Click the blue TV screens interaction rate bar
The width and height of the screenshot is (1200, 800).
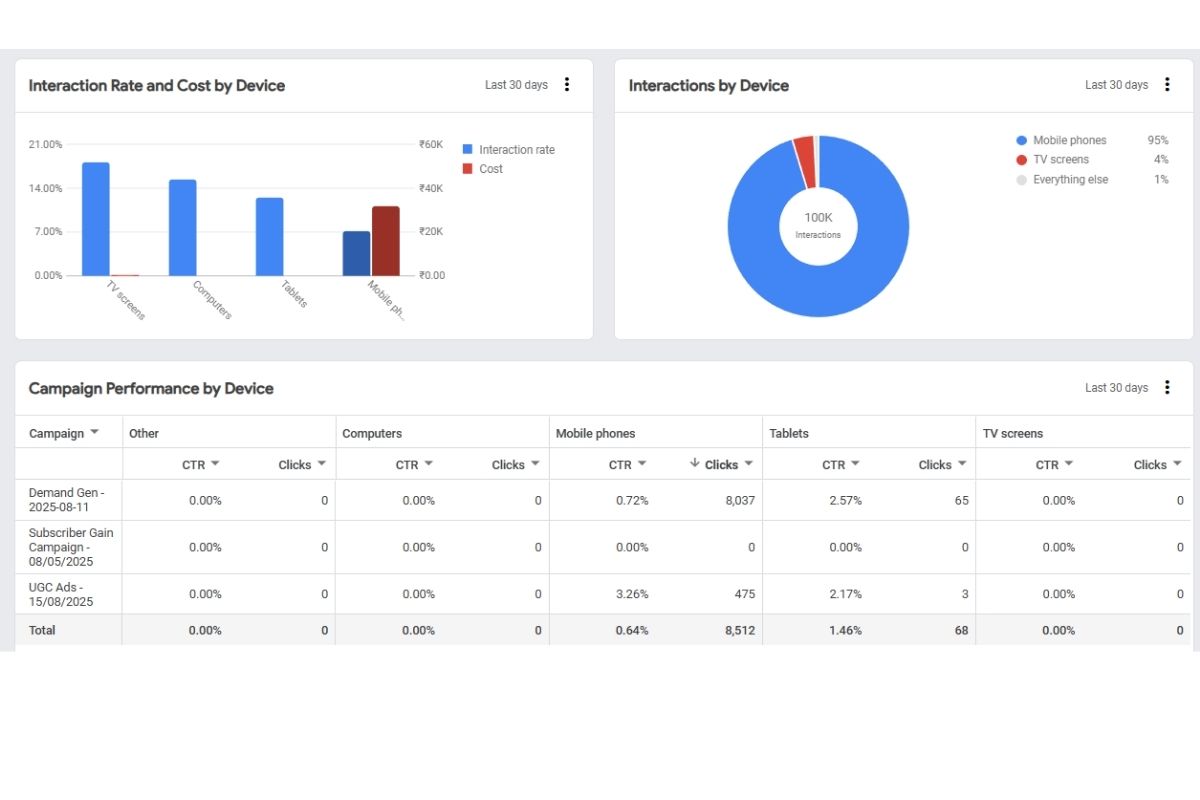coord(96,218)
